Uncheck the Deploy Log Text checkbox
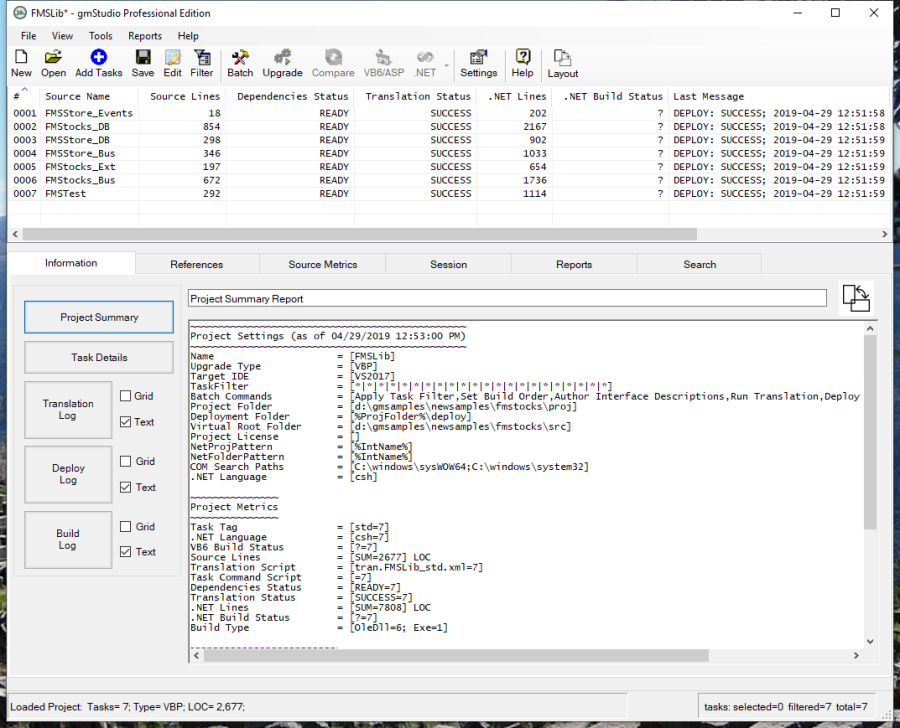 [125, 487]
